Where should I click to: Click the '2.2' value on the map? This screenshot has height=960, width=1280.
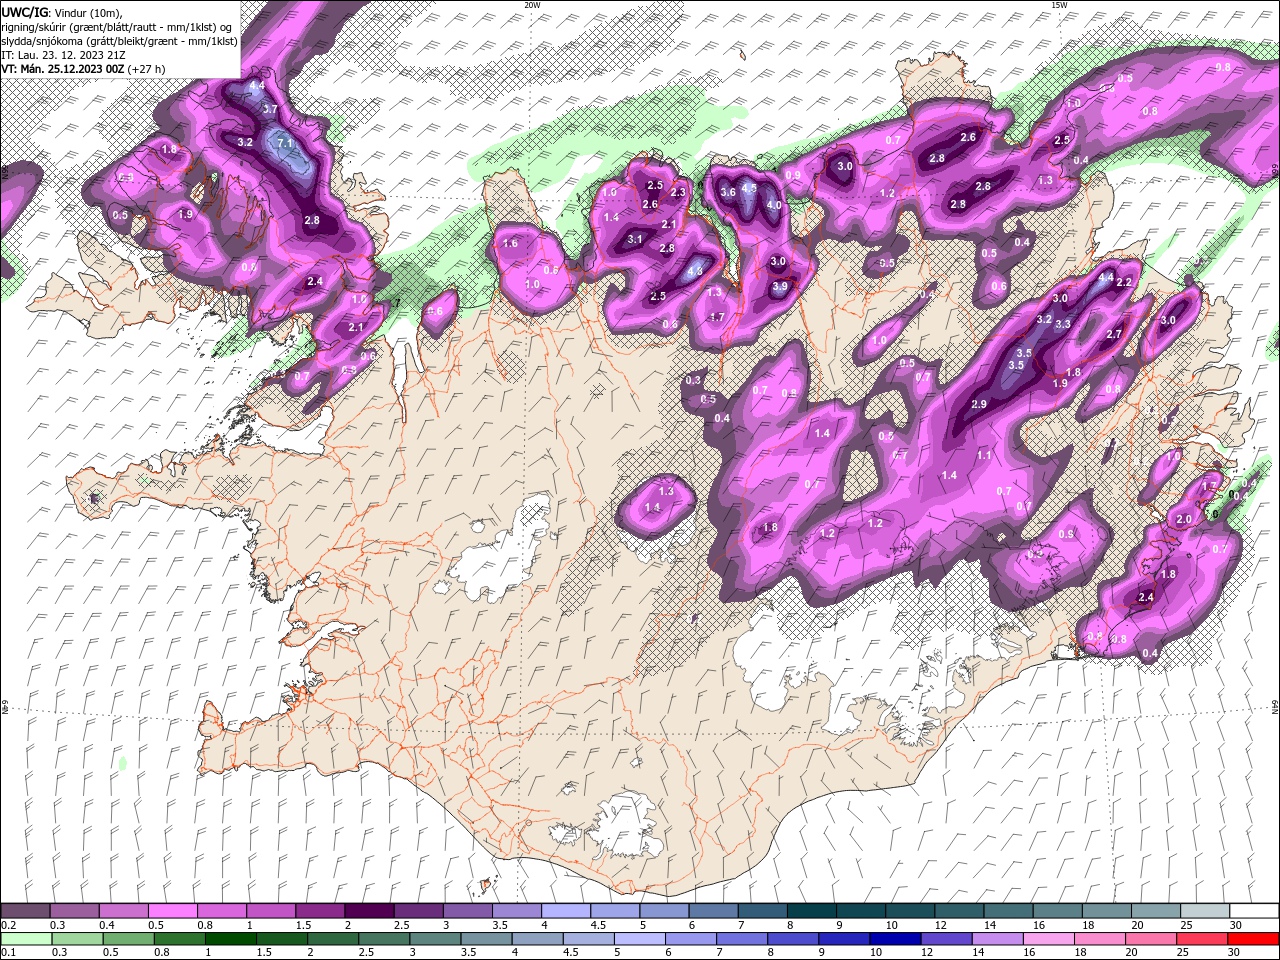click(1123, 283)
